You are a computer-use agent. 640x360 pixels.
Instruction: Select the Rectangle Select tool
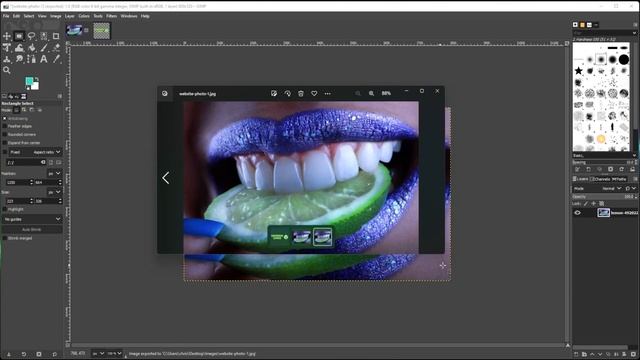coord(19,36)
